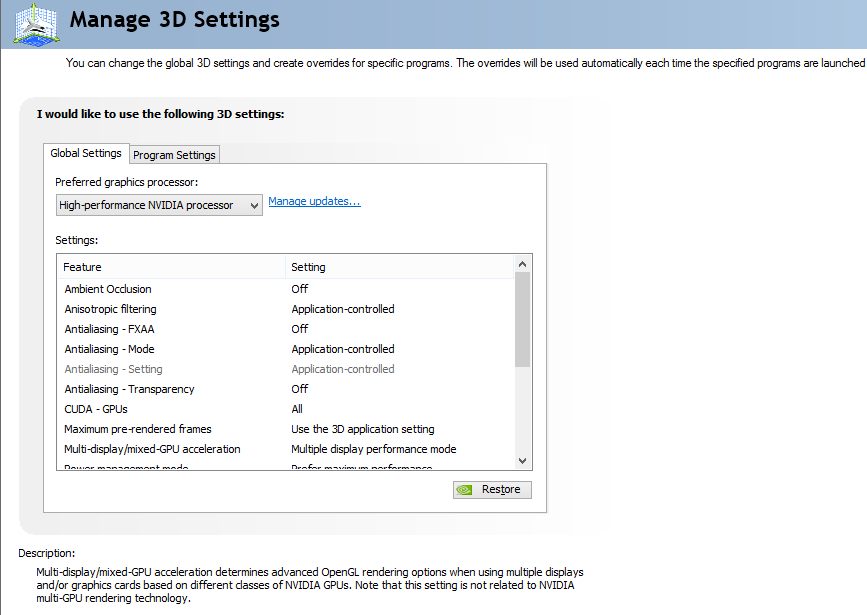The width and height of the screenshot is (867, 615).
Task: Click the Off value for Antialiasing - Transparency
Action: click(x=300, y=389)
